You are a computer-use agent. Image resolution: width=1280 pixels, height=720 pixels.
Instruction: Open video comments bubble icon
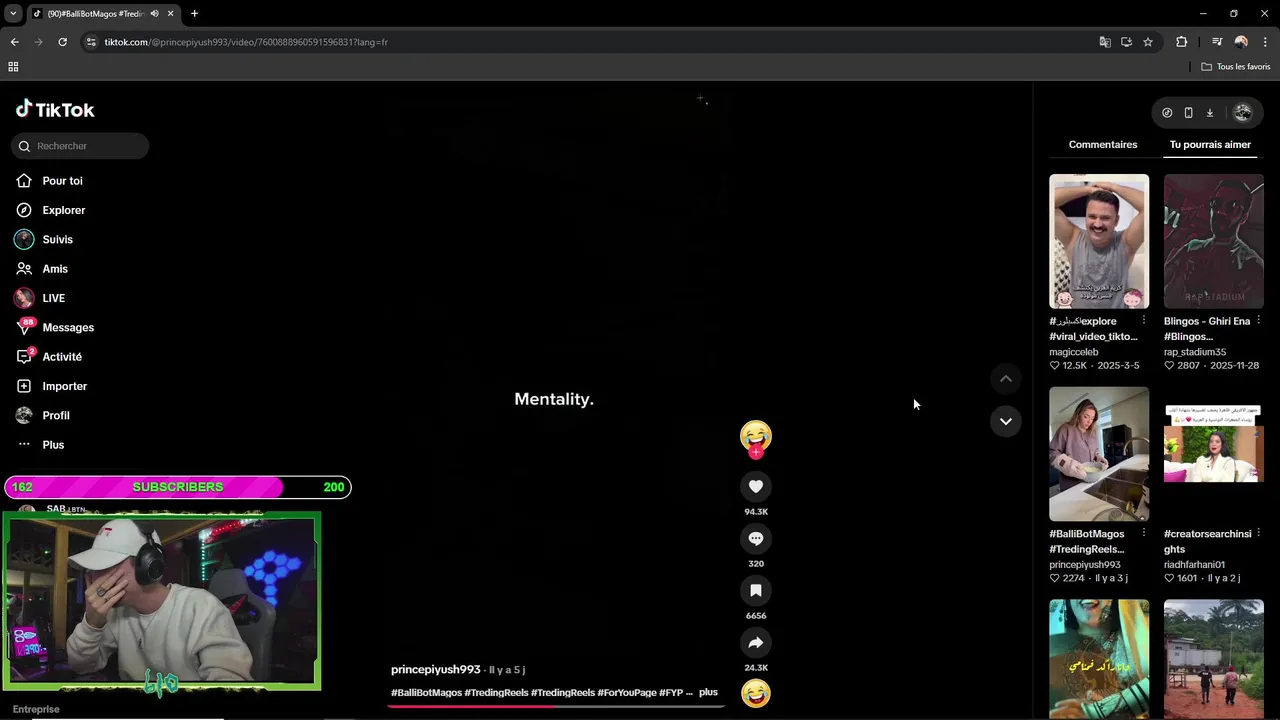(756, 539)
